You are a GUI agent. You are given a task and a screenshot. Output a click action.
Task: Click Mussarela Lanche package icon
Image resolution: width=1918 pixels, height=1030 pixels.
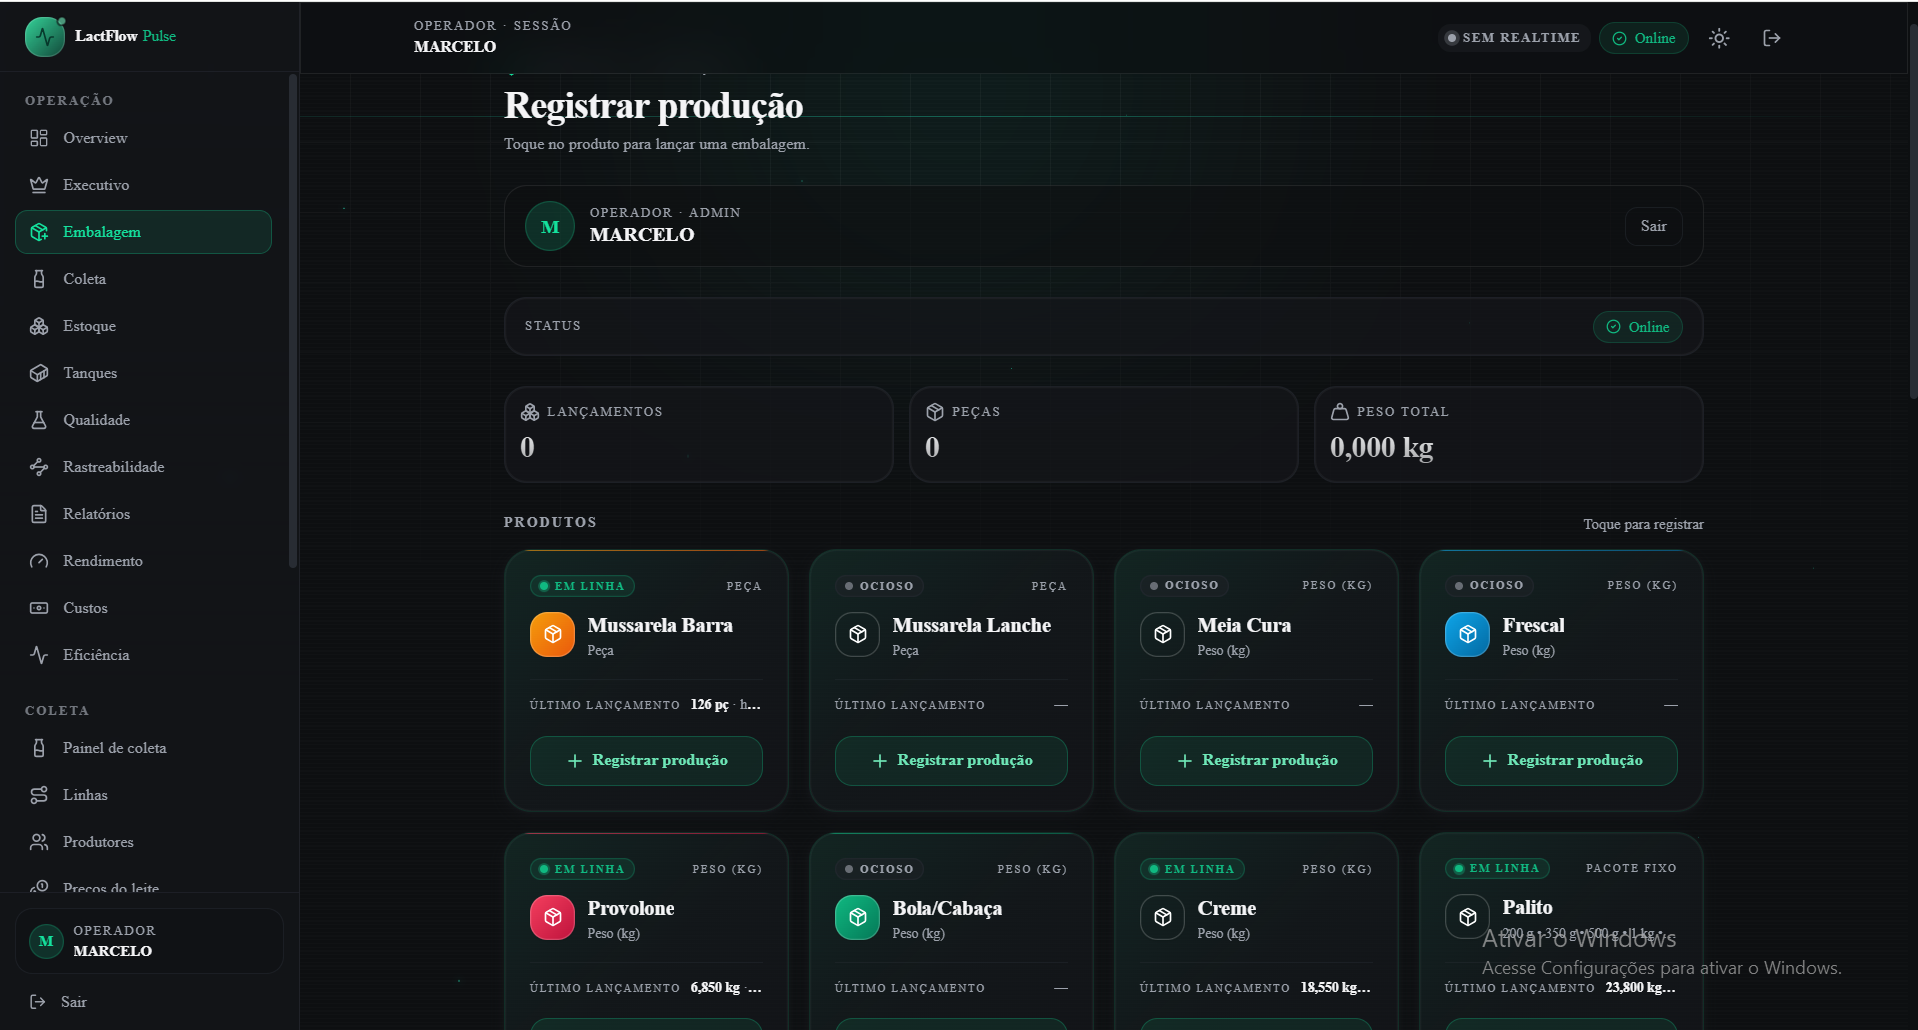point(857,634)
